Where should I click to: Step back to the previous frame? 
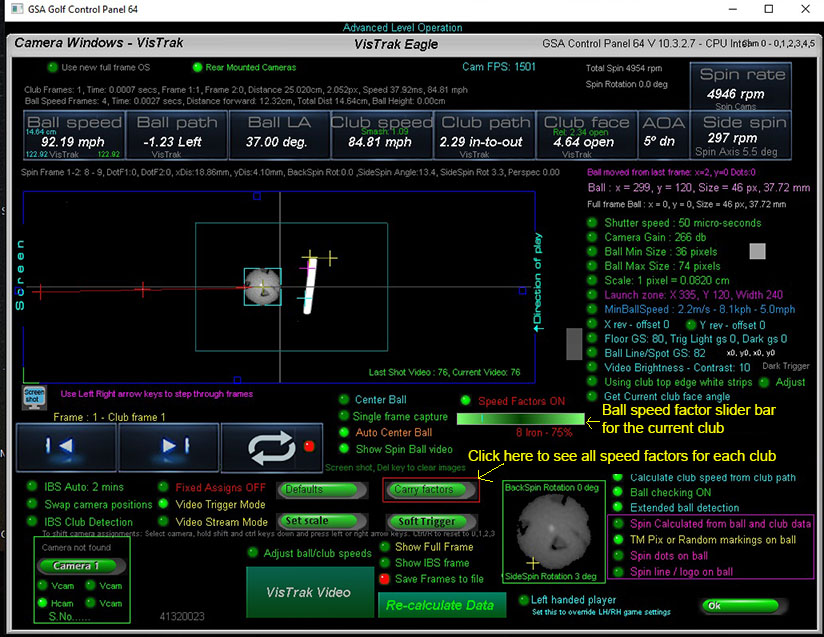point(66,447)
